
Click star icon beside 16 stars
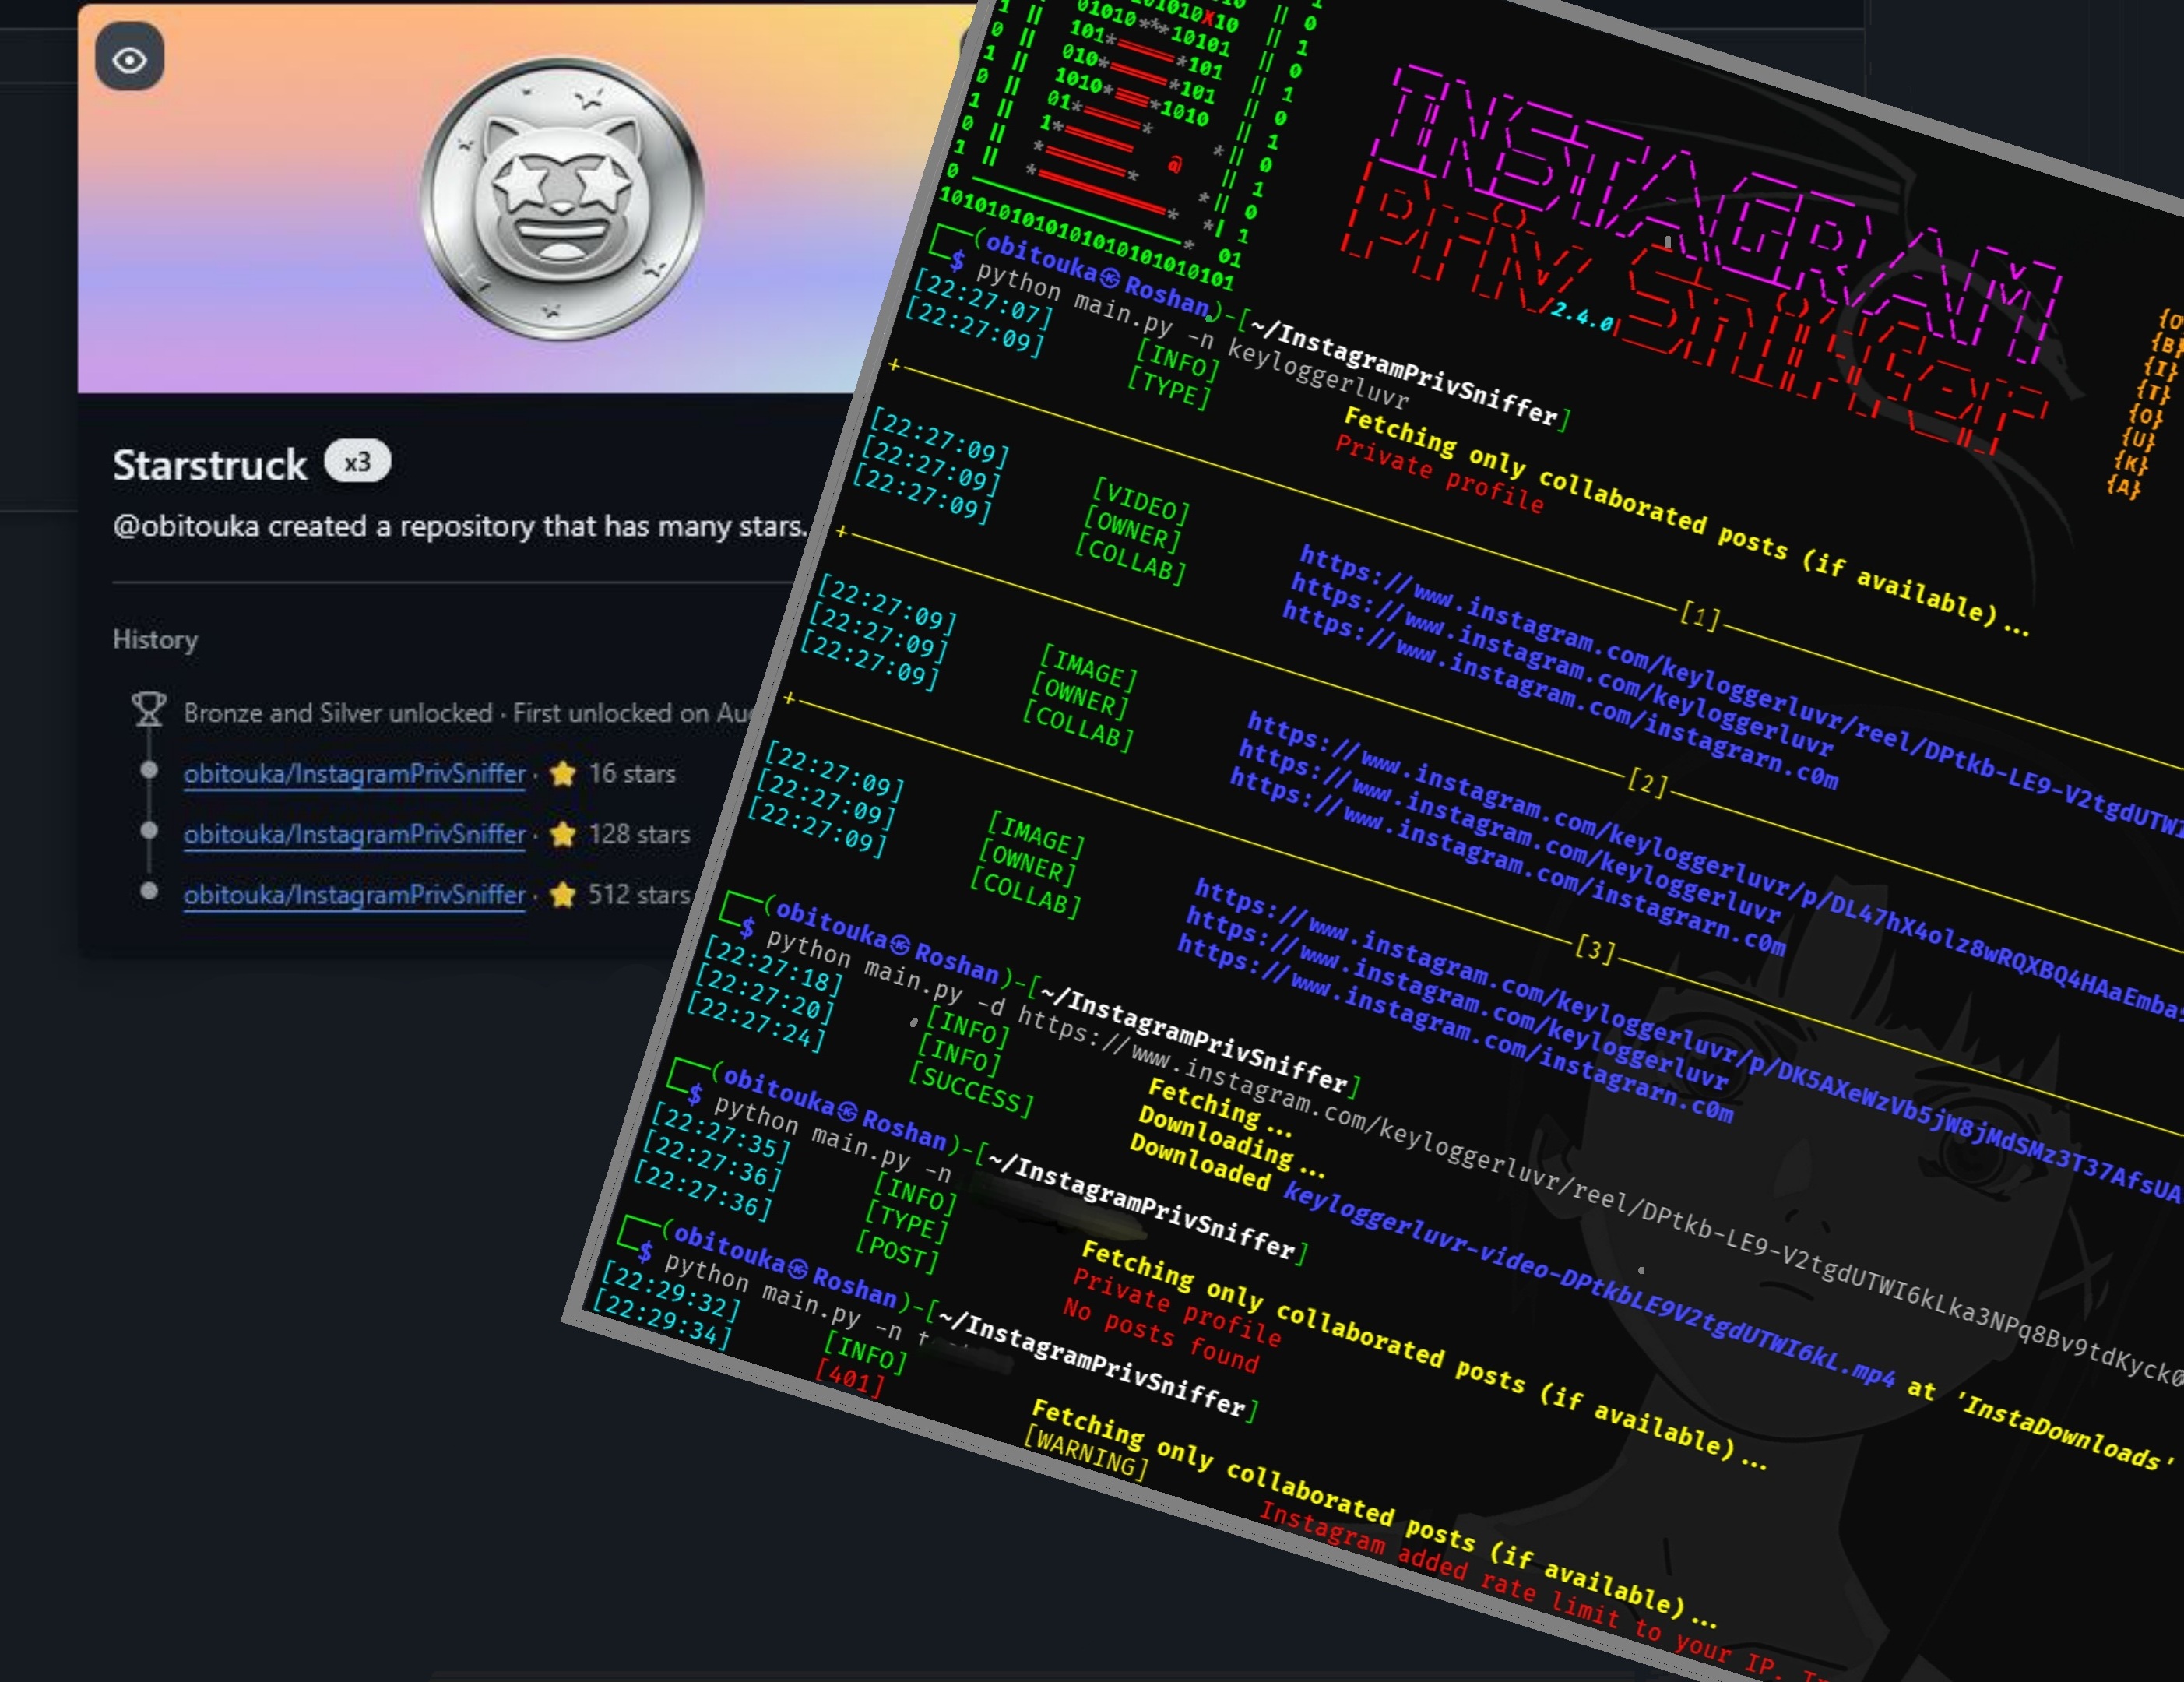[563, 773]
